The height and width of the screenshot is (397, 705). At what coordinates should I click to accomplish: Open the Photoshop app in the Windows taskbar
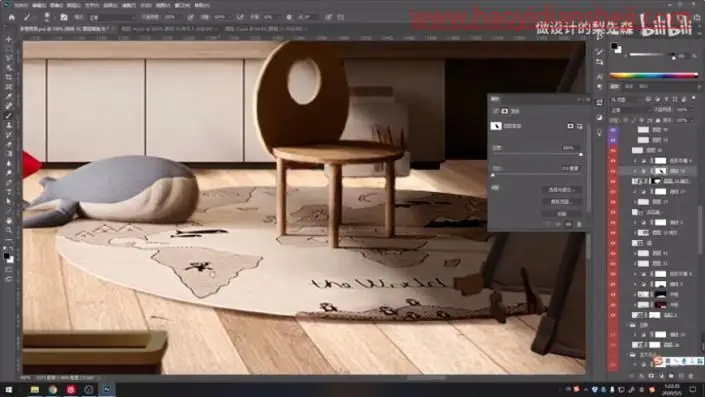107,389
